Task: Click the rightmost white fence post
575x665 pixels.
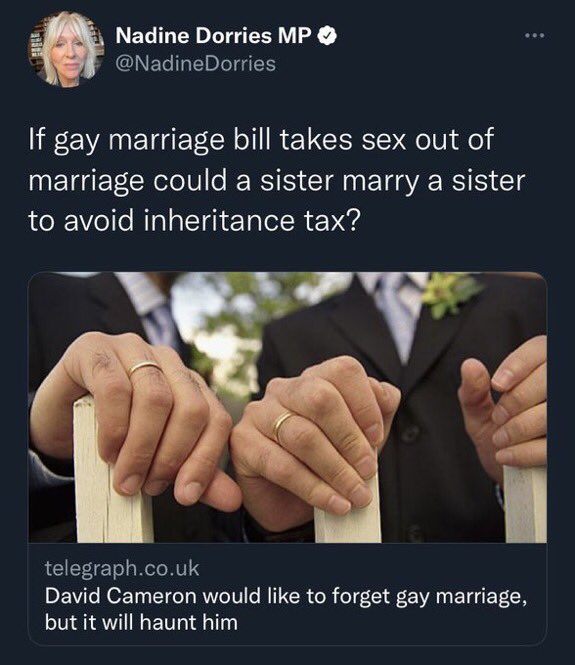Action: 525,504
